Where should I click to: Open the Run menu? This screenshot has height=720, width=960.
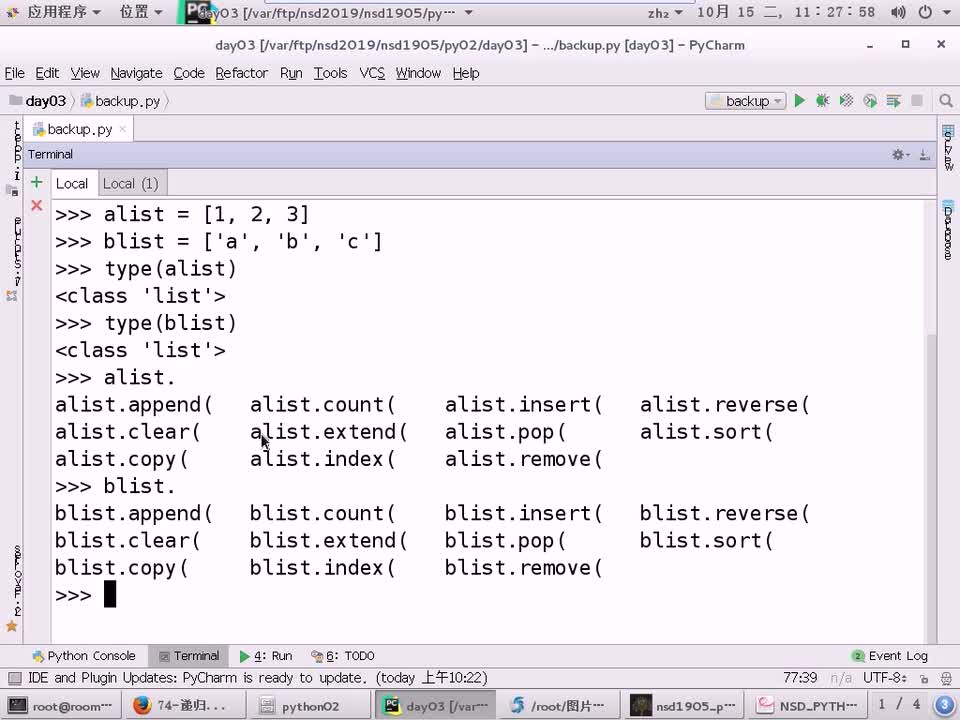pyautogui.click(x=291, y=73)
